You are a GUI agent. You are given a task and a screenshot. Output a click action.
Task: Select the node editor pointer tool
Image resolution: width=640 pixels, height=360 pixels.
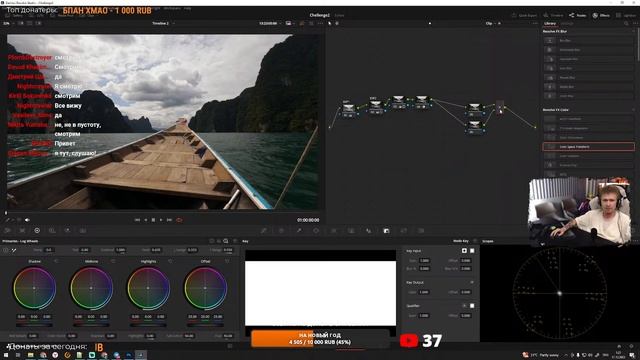[329, 23]
